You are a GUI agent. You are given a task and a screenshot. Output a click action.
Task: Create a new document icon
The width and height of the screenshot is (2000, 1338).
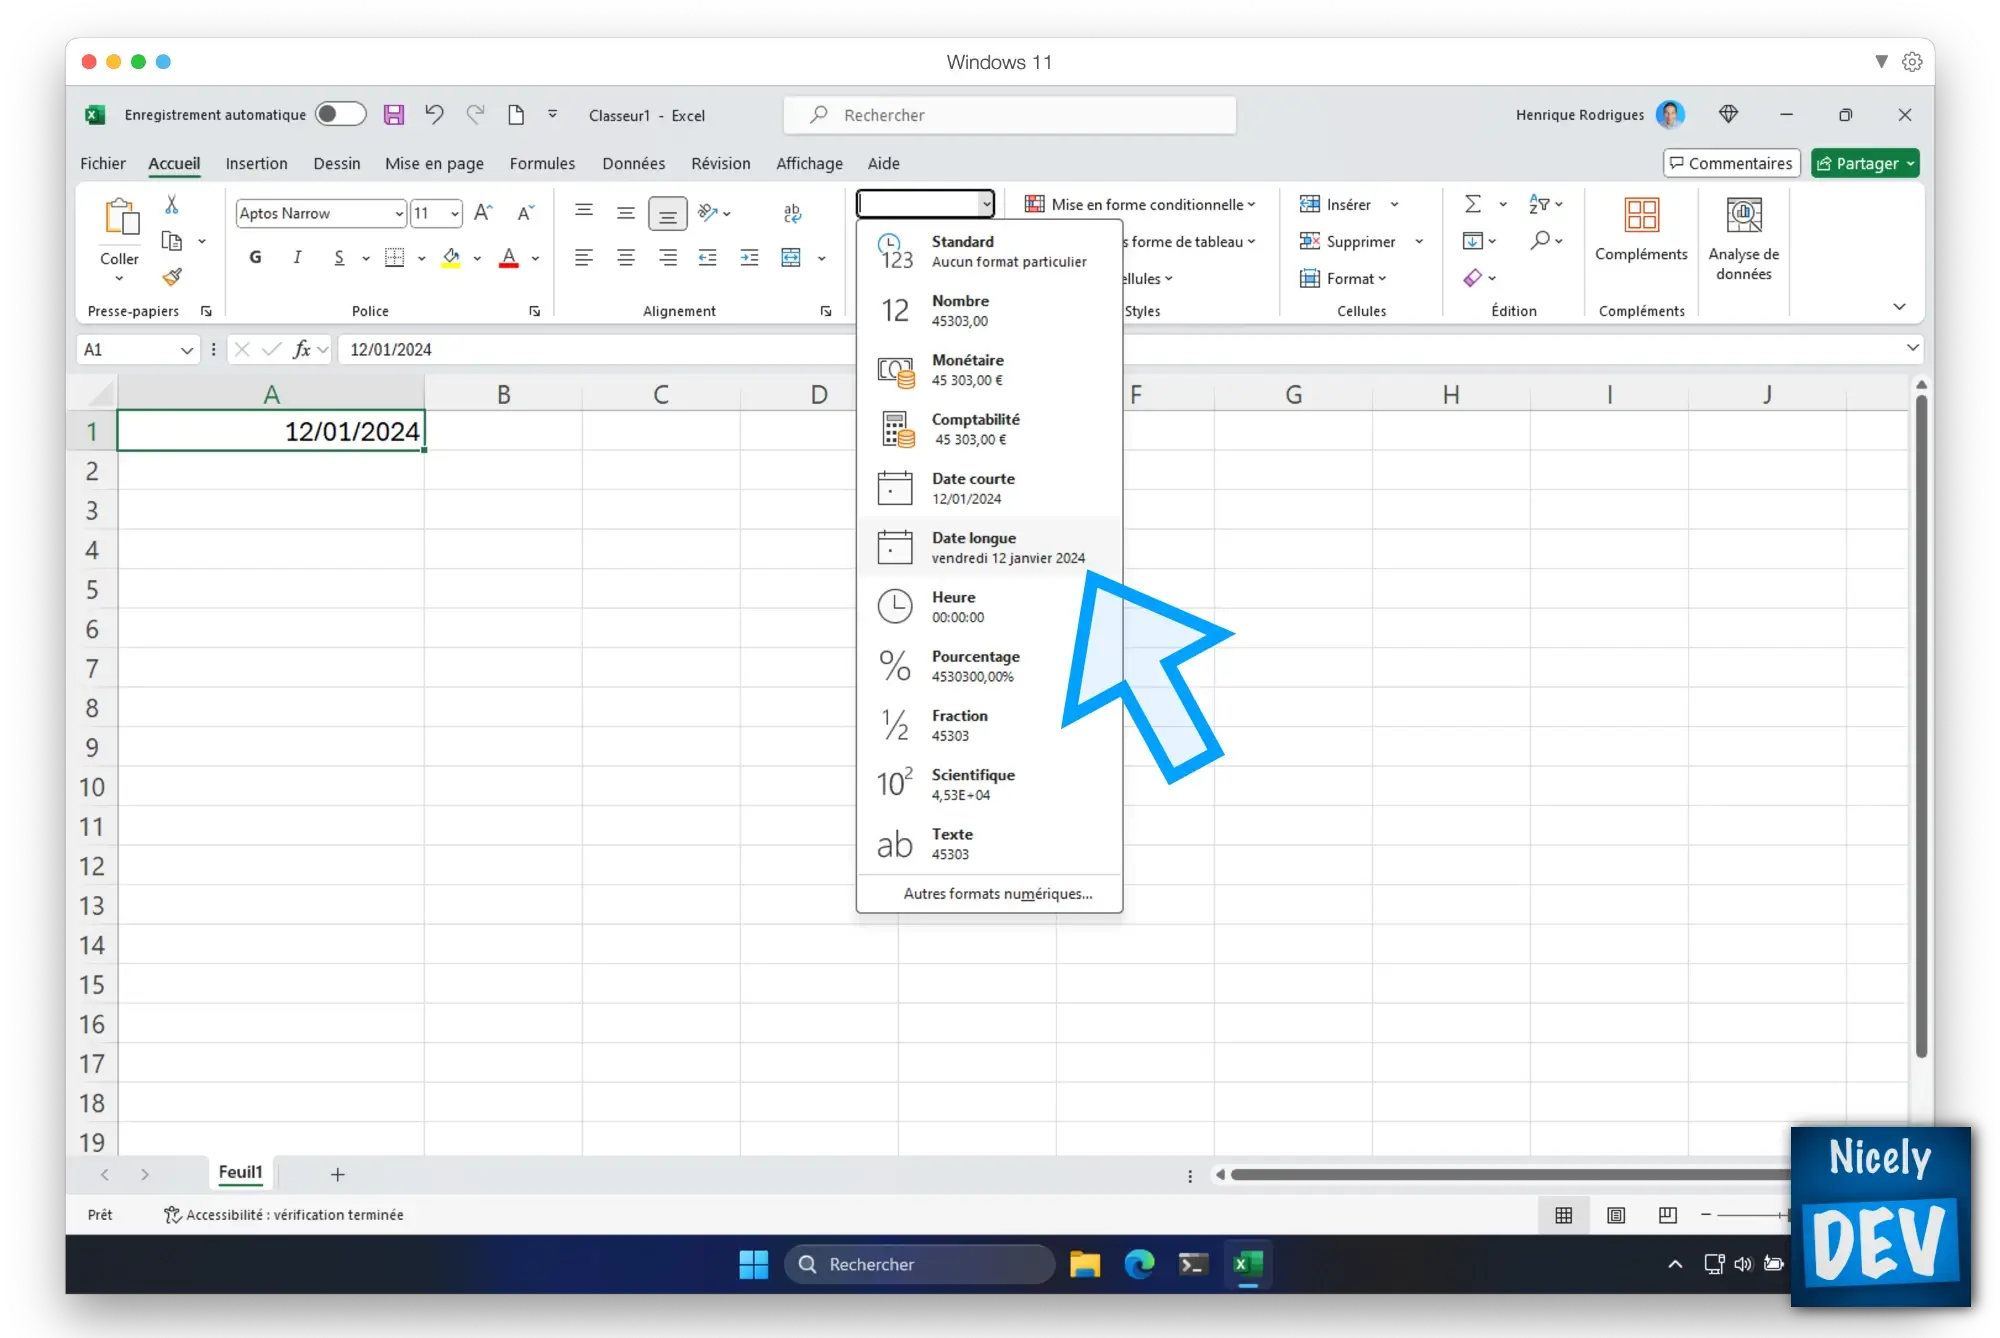(516, 115)
